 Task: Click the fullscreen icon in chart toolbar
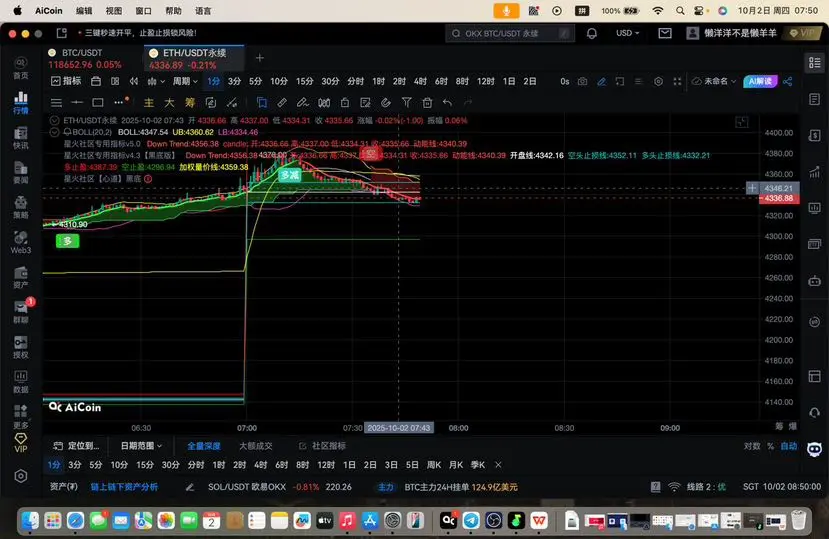[x=677, y=81]
